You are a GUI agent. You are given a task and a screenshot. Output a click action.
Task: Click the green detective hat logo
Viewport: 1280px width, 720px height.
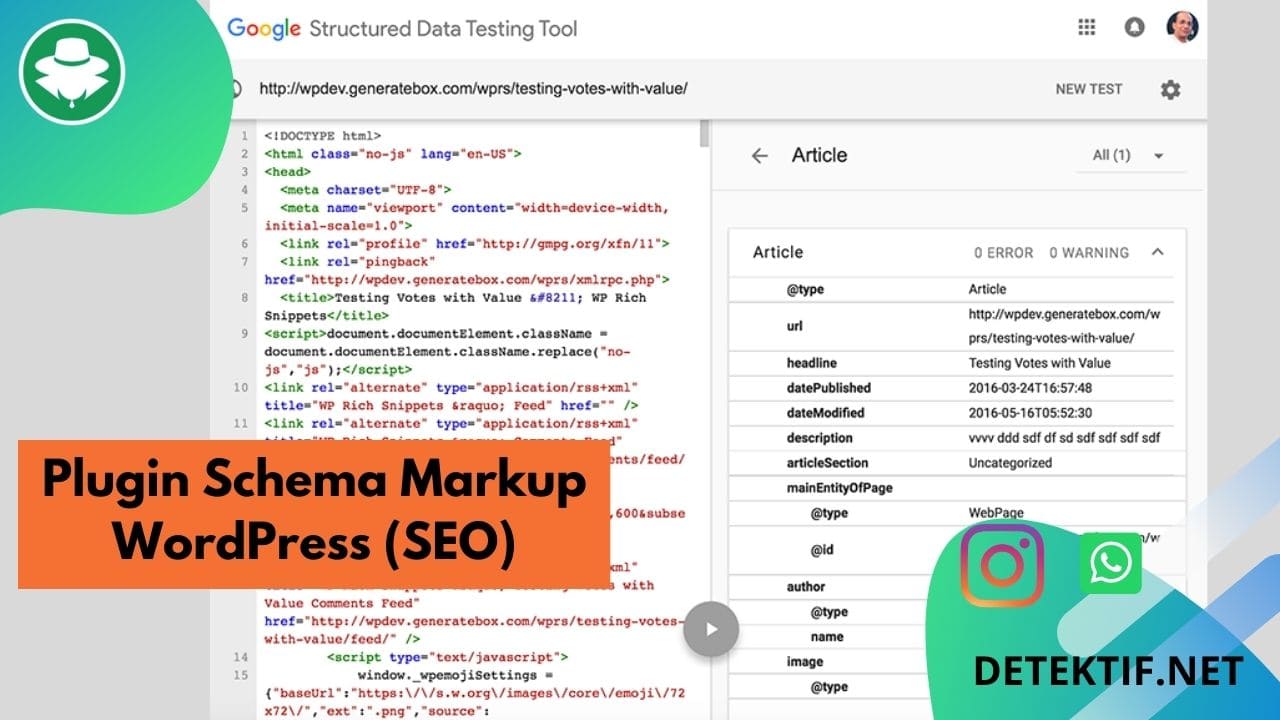(71, 72)
